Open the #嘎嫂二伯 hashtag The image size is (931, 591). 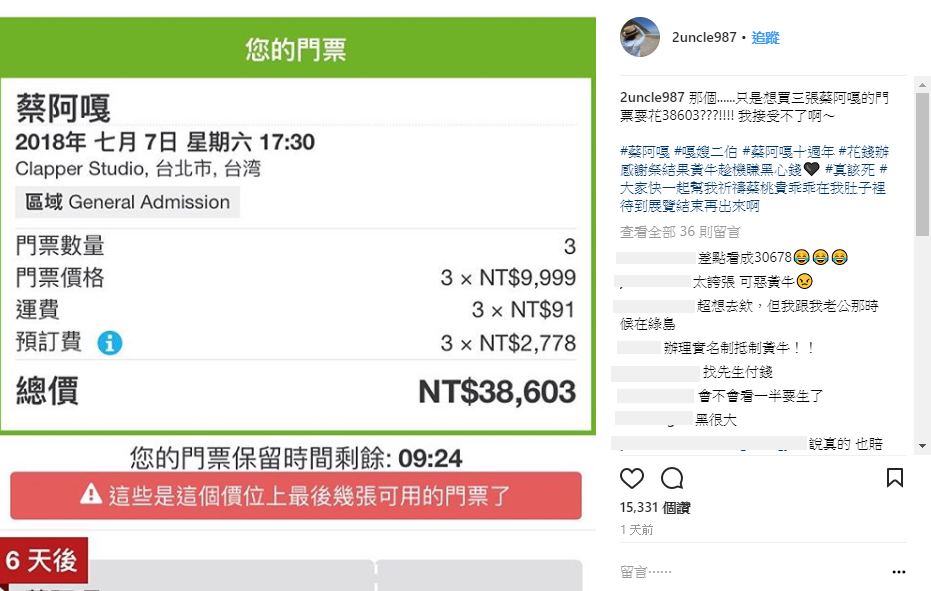pyautogui.click(x=706, y=151)
